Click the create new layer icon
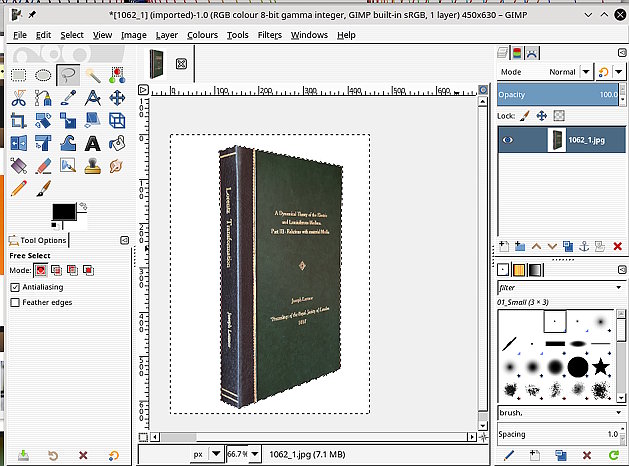The width and height of the screenshot is (629, 466). pyautogui.click(x=503, y=246)
